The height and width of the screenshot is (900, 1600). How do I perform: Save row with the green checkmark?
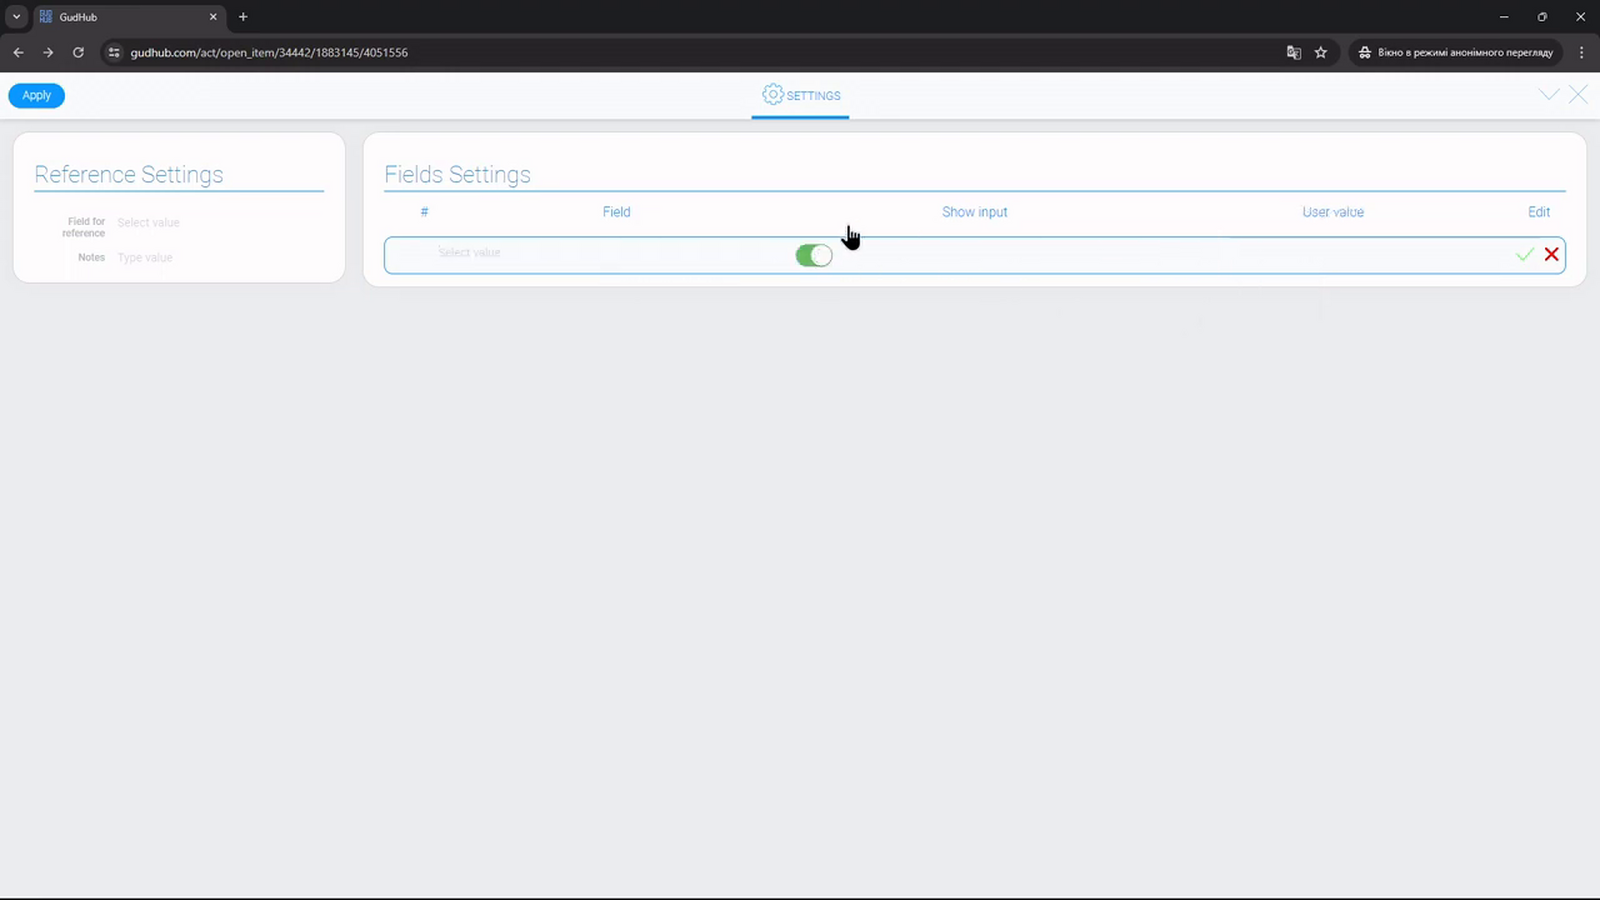(1524, 255)
